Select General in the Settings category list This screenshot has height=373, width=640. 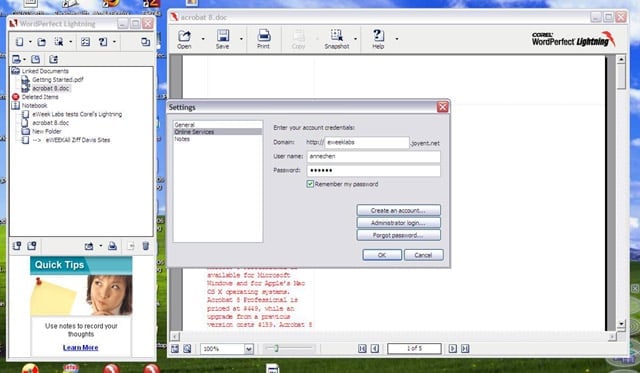184,125
